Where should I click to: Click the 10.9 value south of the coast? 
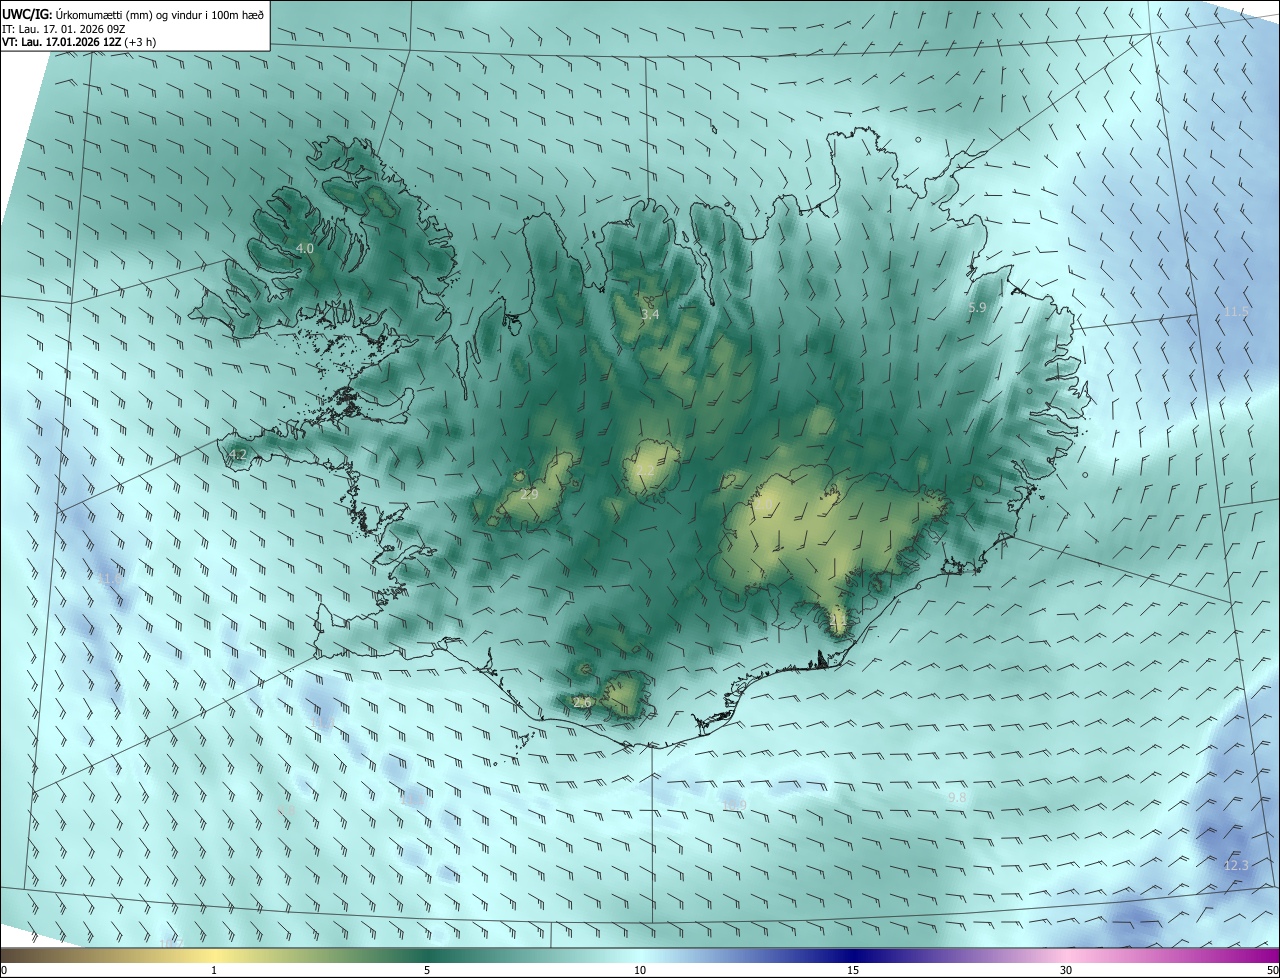pyautogui.click(x=735, y=805)
